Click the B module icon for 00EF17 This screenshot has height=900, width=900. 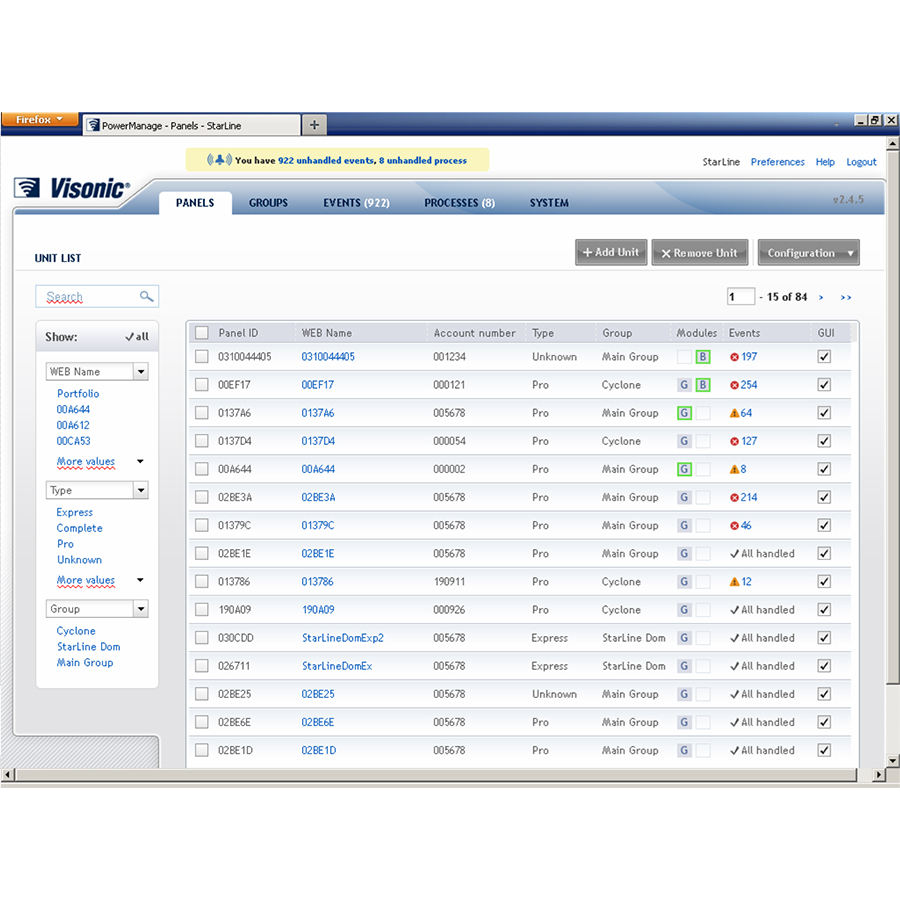[x=703, y=385]
